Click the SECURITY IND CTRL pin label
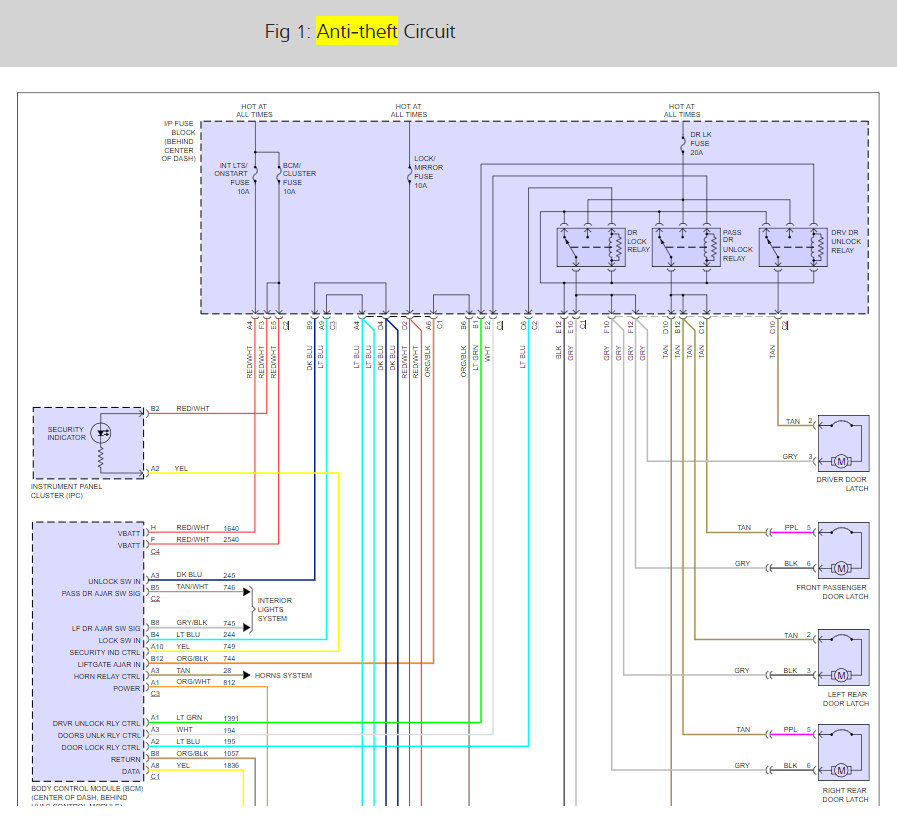The height and width of the screenshot is (823, 897). point(105,653)
